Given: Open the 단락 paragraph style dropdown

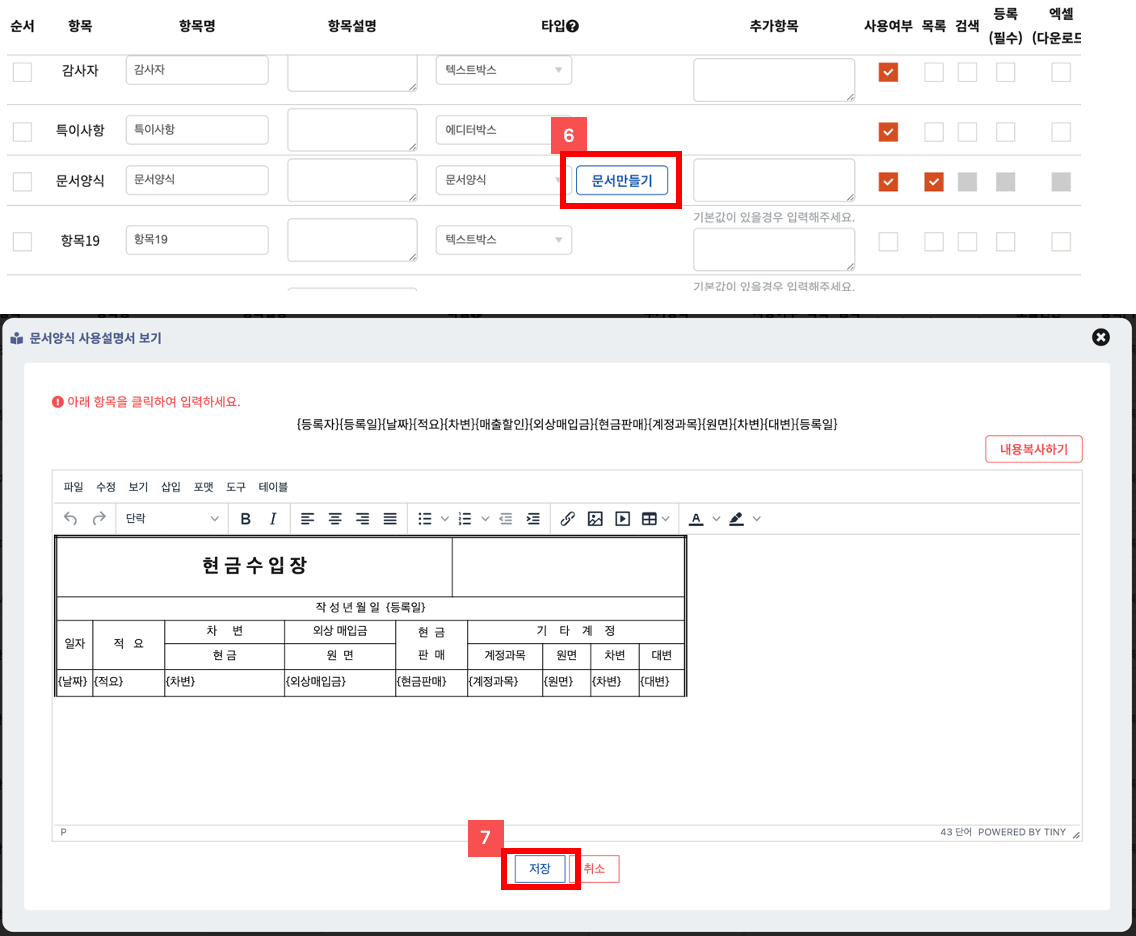Looking at the screenshot, I should tap(171, 519).
